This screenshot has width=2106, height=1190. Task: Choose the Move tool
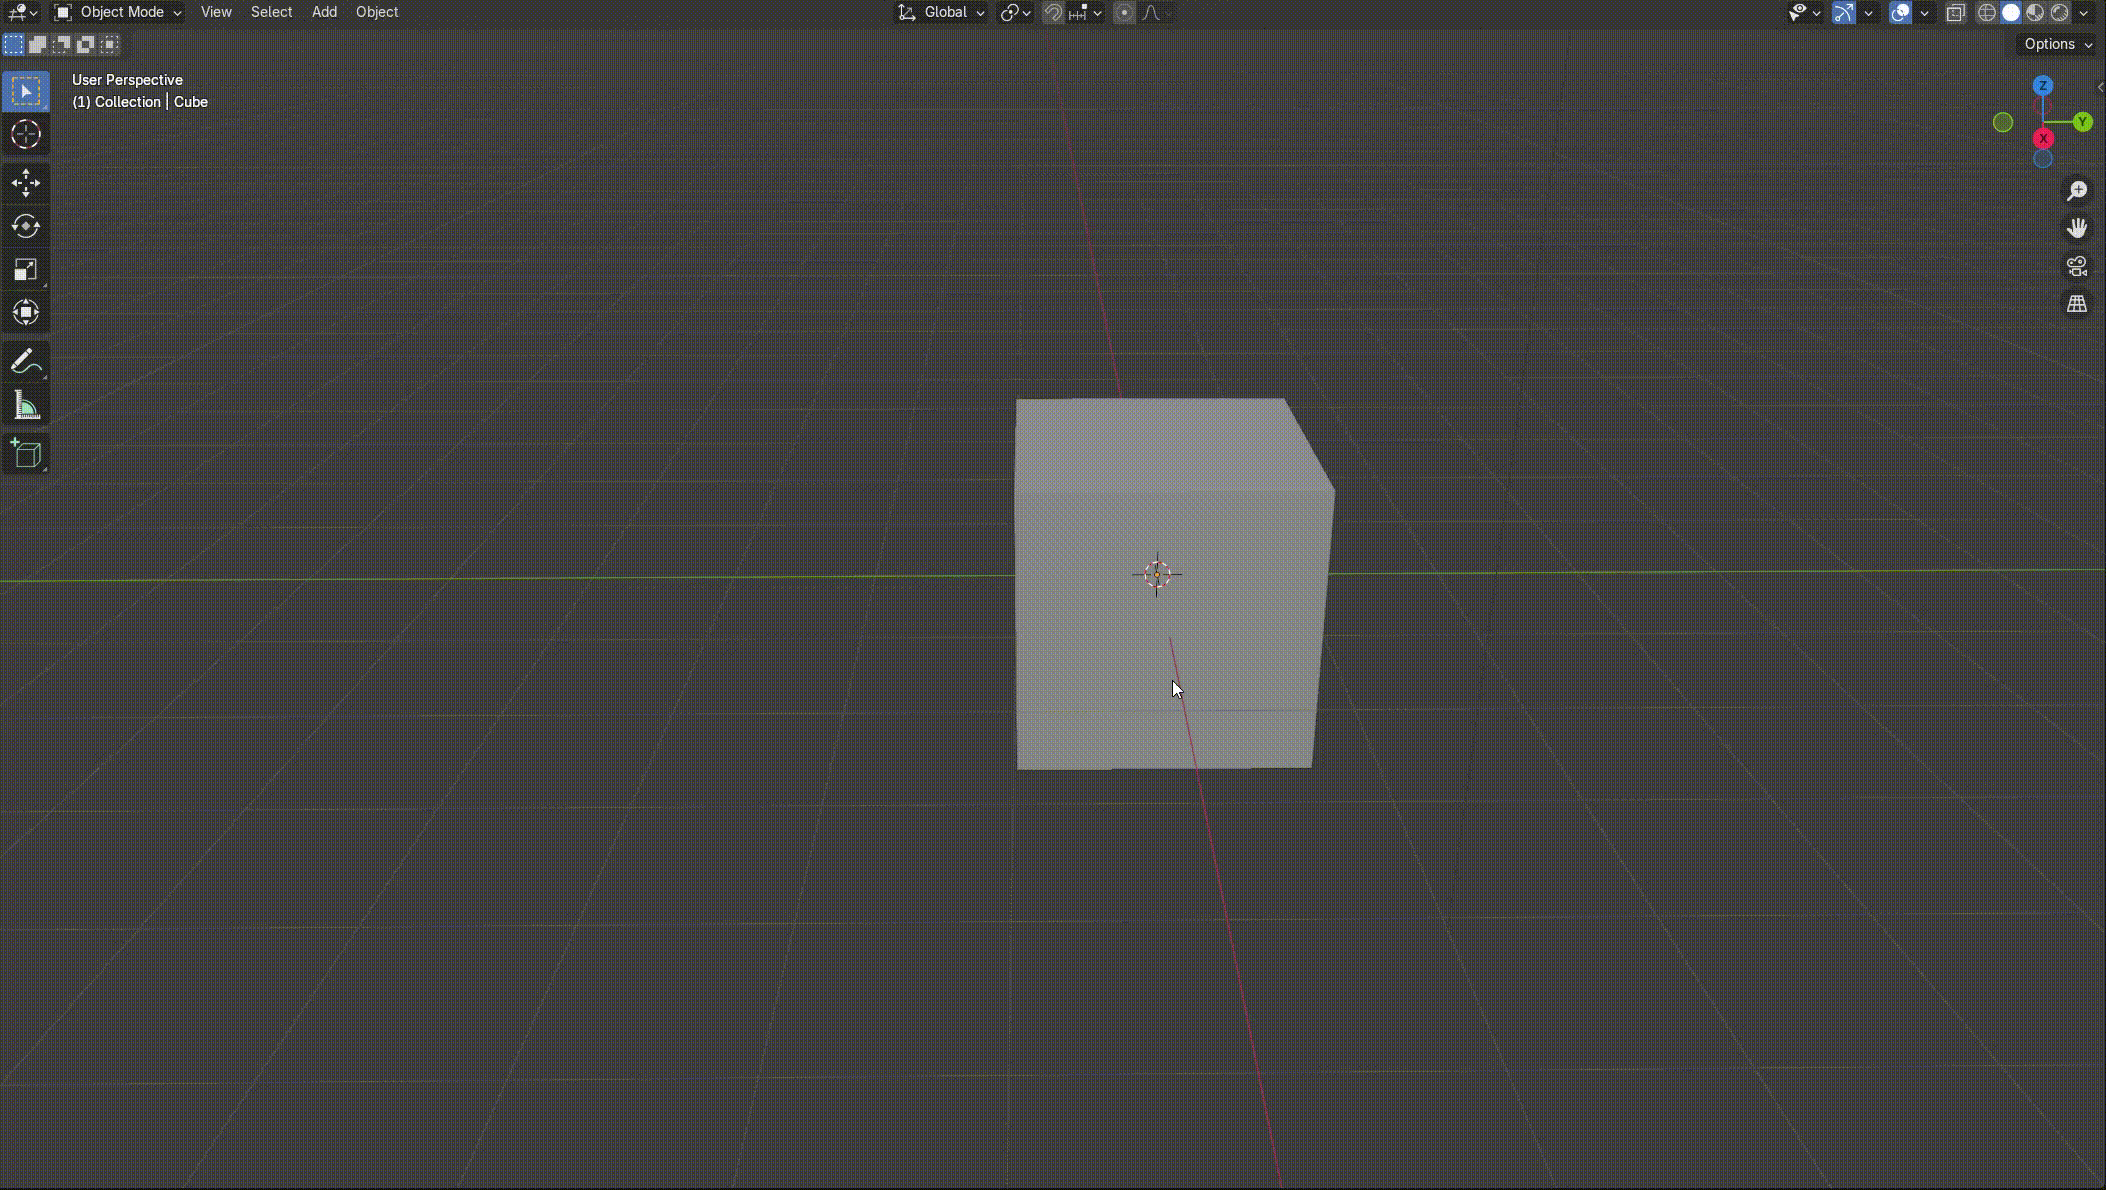pos(26,183)
